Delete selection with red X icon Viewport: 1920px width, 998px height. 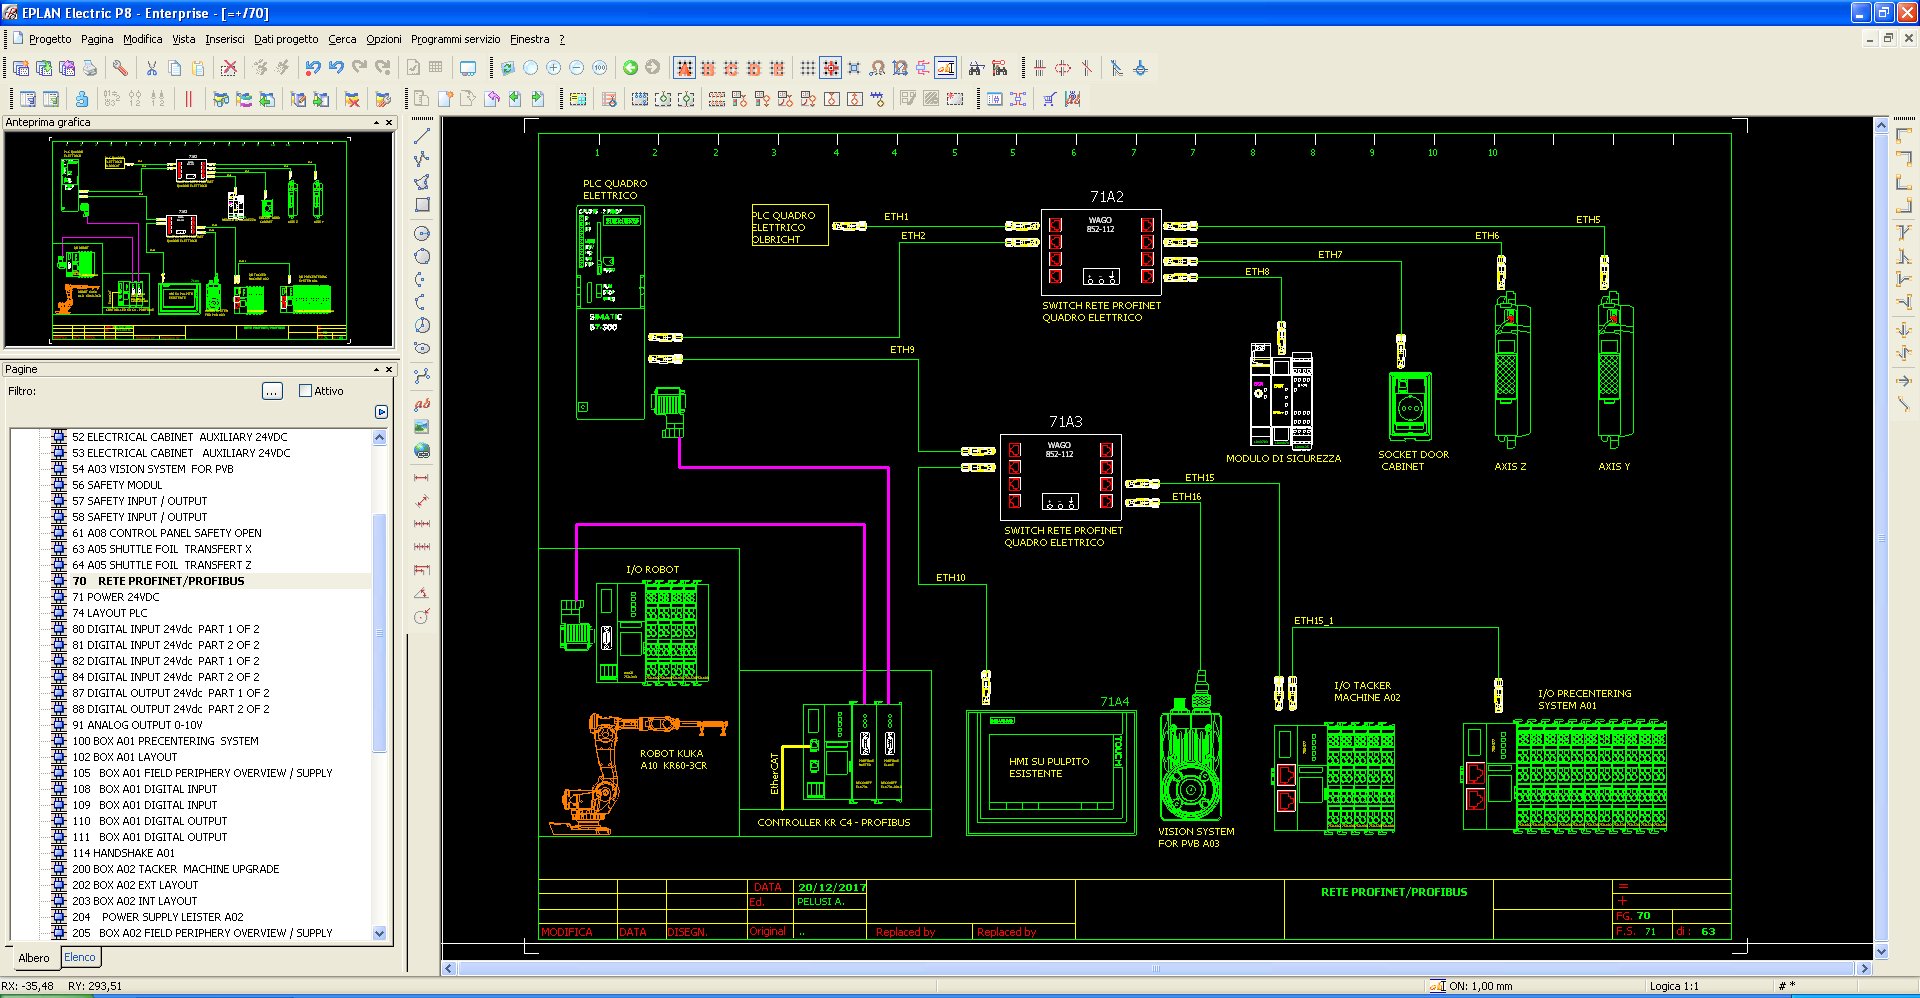(x=229, y=68)
